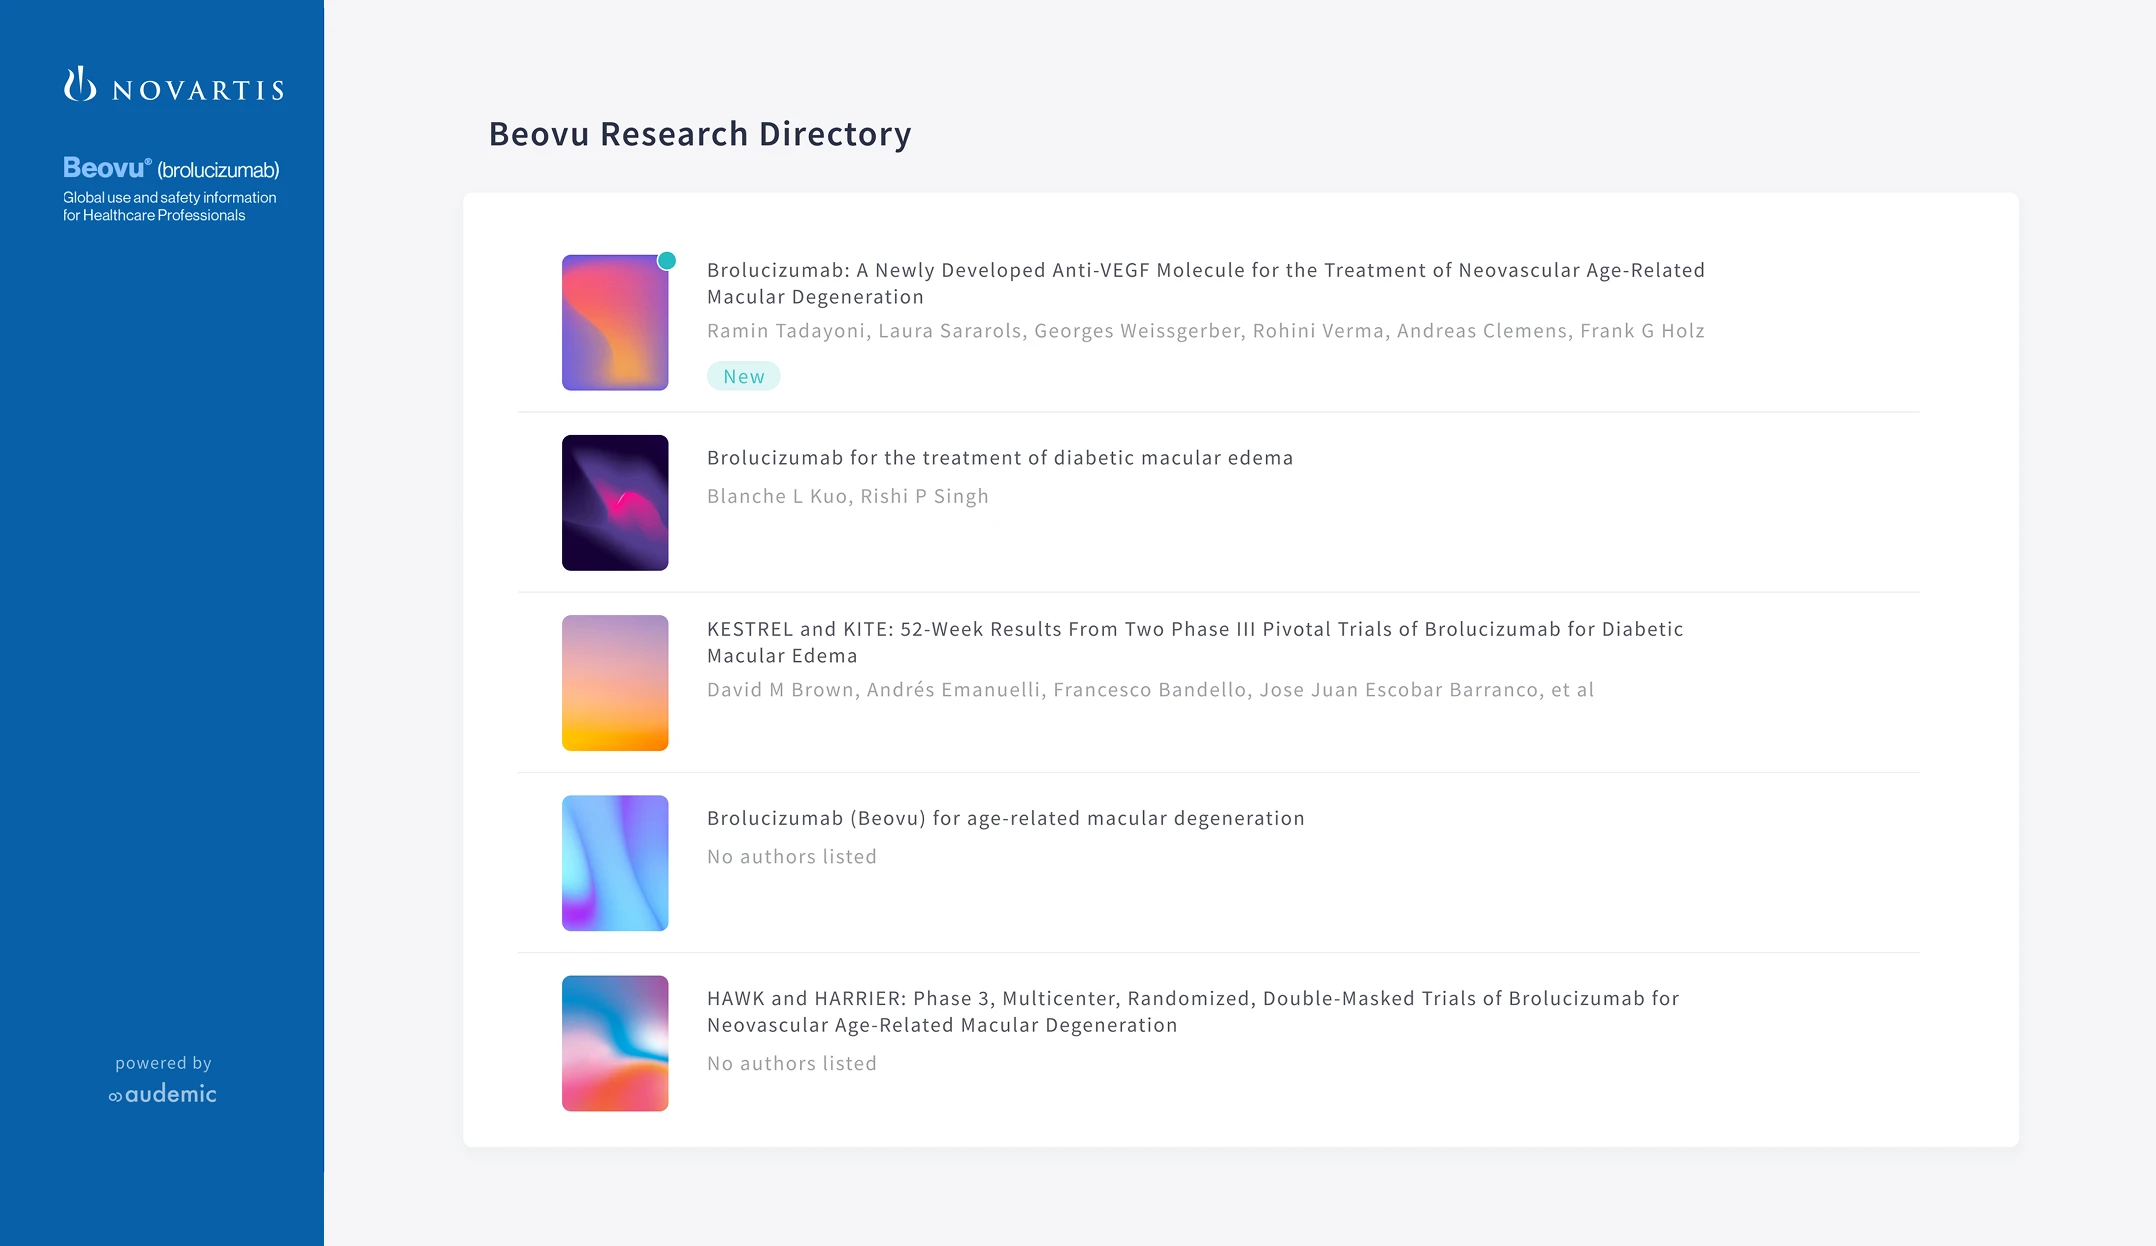The image size is (2156, 1246).
Task: Open thumbnail for Newly Developed Anti-VEGF Molecule article
Action: click(615, 322)
